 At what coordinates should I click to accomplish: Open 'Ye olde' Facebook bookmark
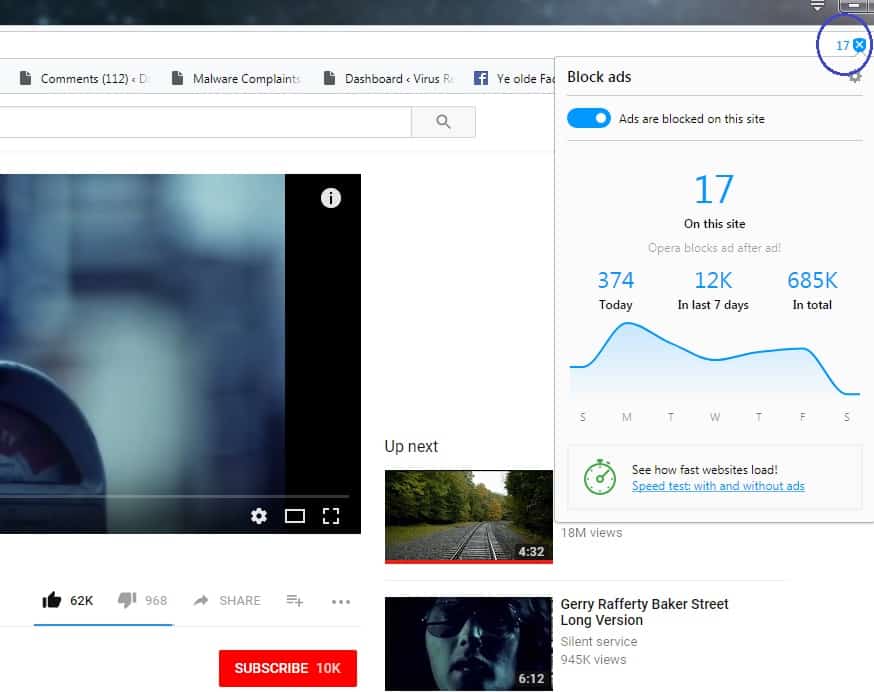513,79
